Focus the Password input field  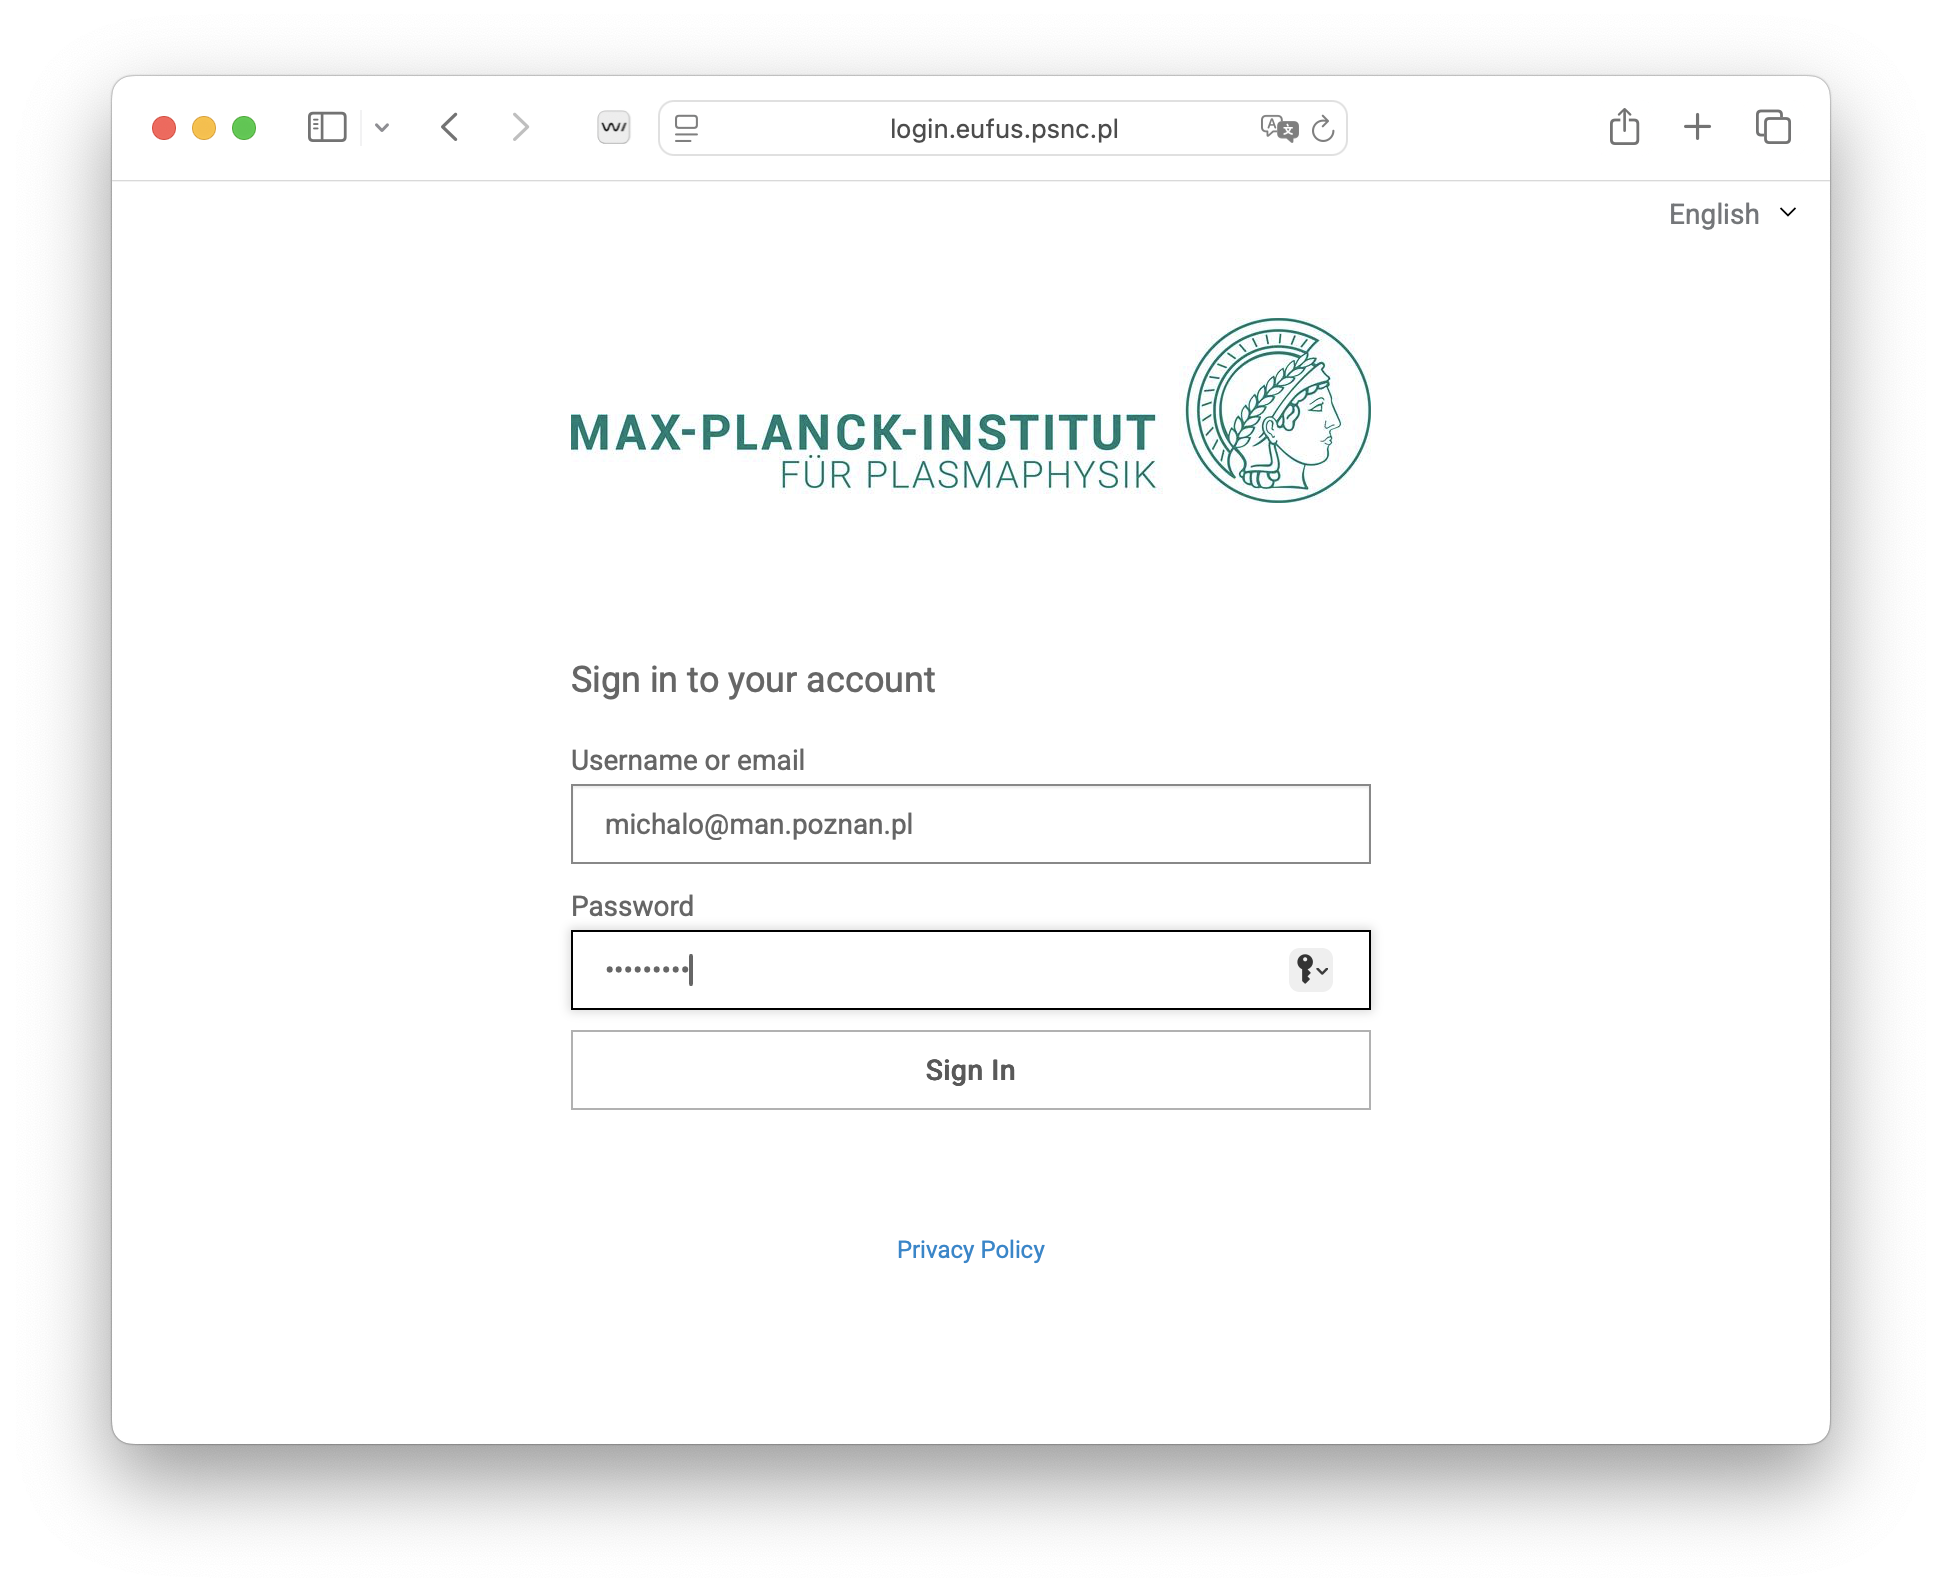tap(970, 970)
